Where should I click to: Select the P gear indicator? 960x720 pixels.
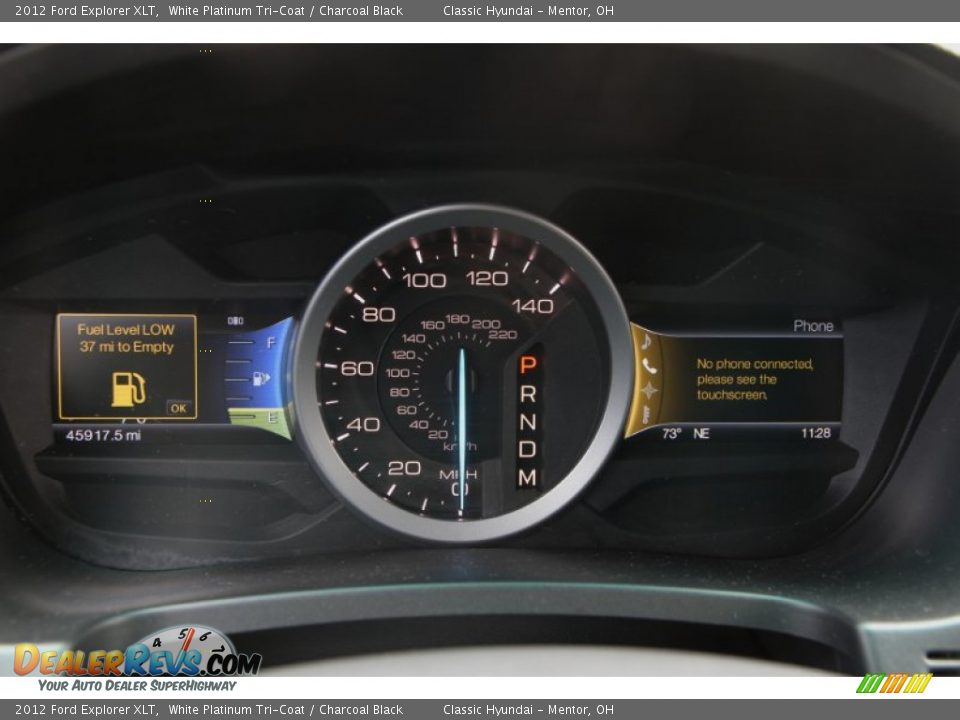(527, 365)
